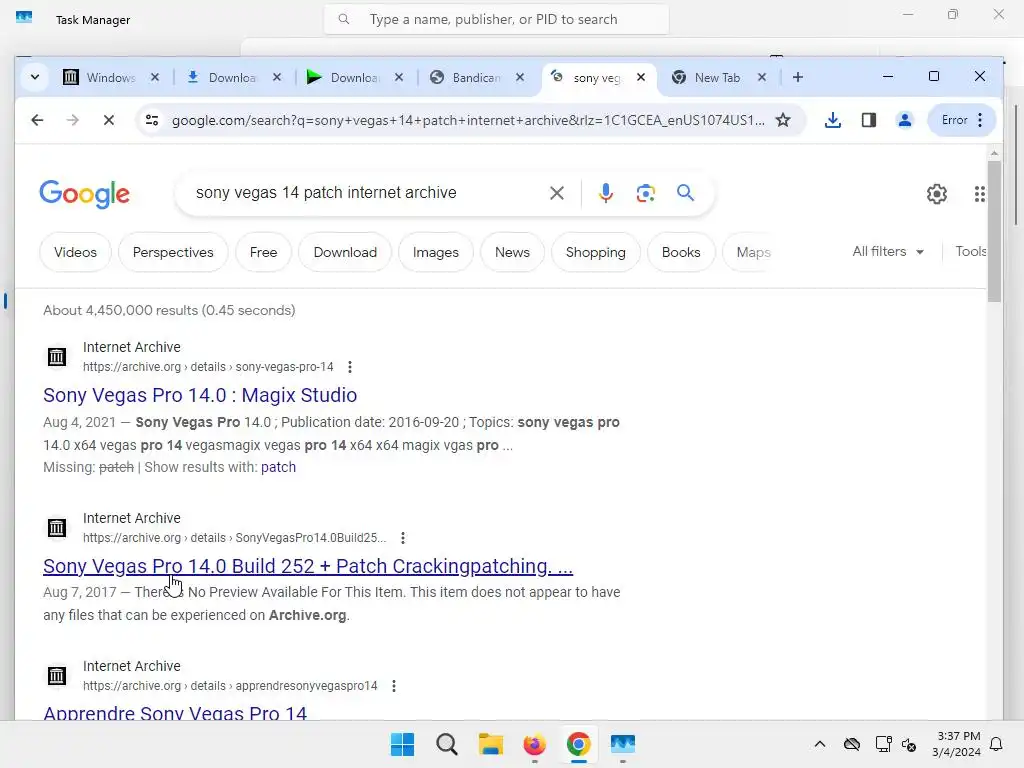Image resolution: width=1024 pixels, height=768 pixels.
Task: Open taskbar clock showing 3:37 PM
Action: coord(957,744)
